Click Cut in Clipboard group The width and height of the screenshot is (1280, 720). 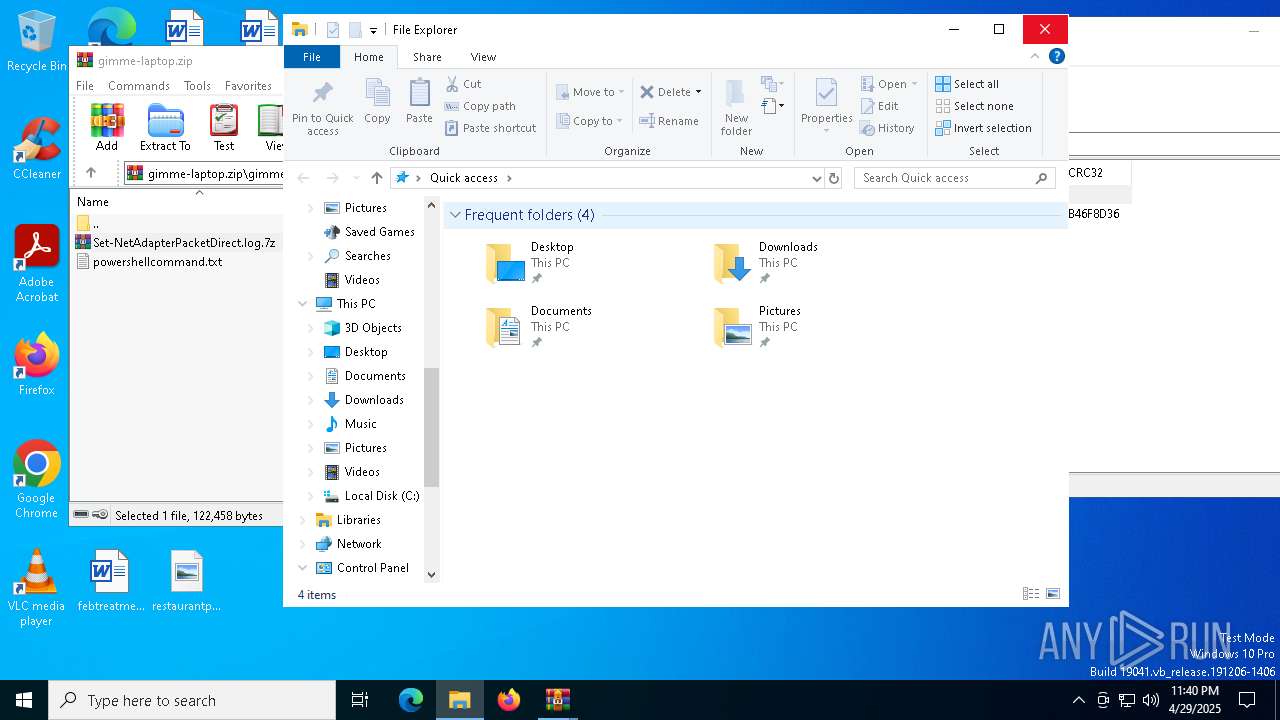464,84
